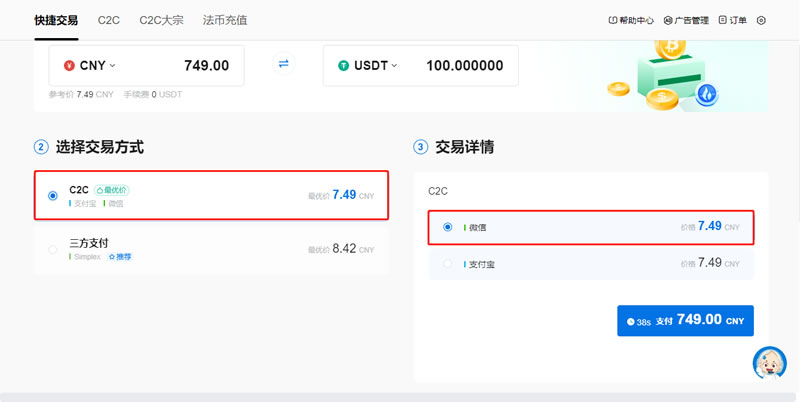Open the settings gear icon
Viewport: 800px width, 402px height.
(761, 20)
